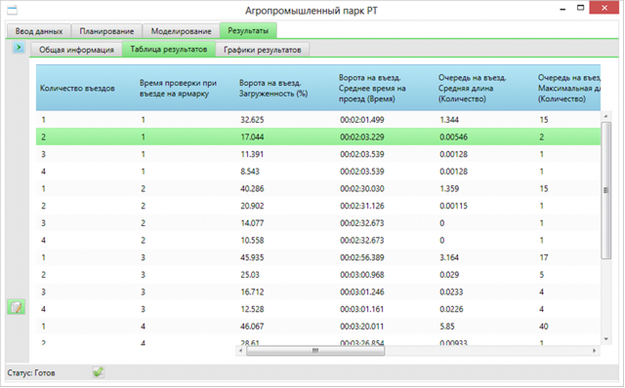Click vertical scrollbar down arrow
Image resolution: width=625 pixels, height=388 pixels.
click(x=606, y=339)
